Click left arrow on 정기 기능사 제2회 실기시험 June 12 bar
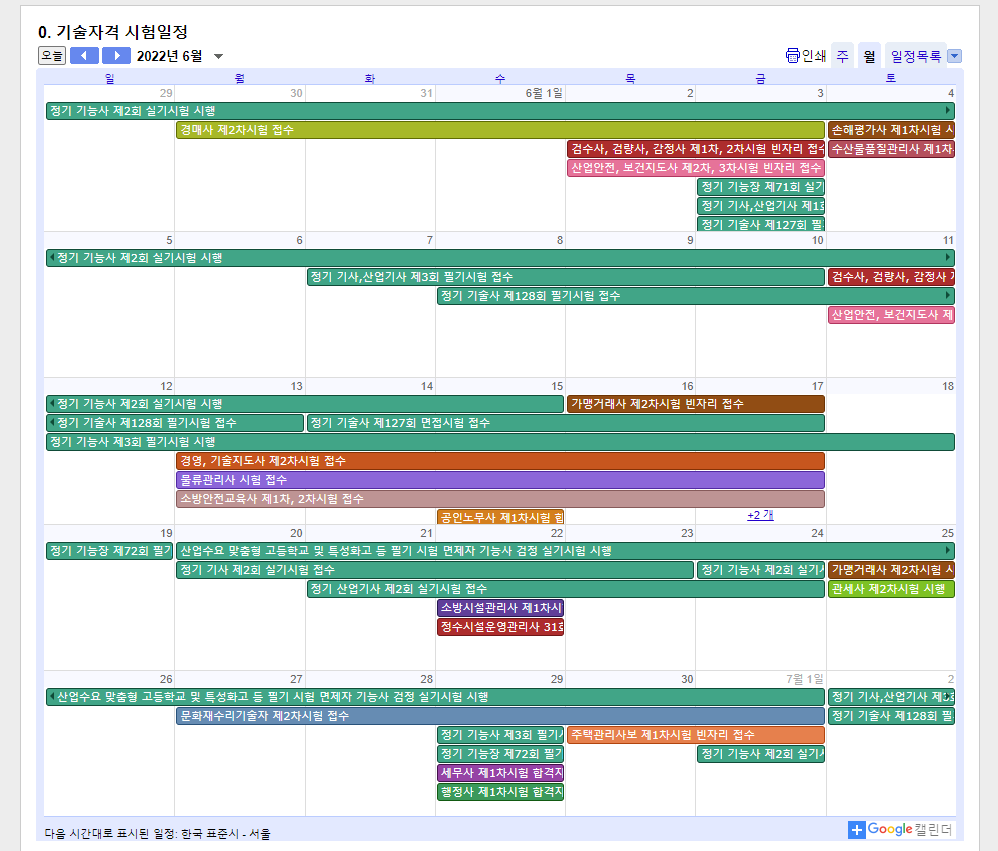Screen dimensions: 998x851 coord(52,404)
